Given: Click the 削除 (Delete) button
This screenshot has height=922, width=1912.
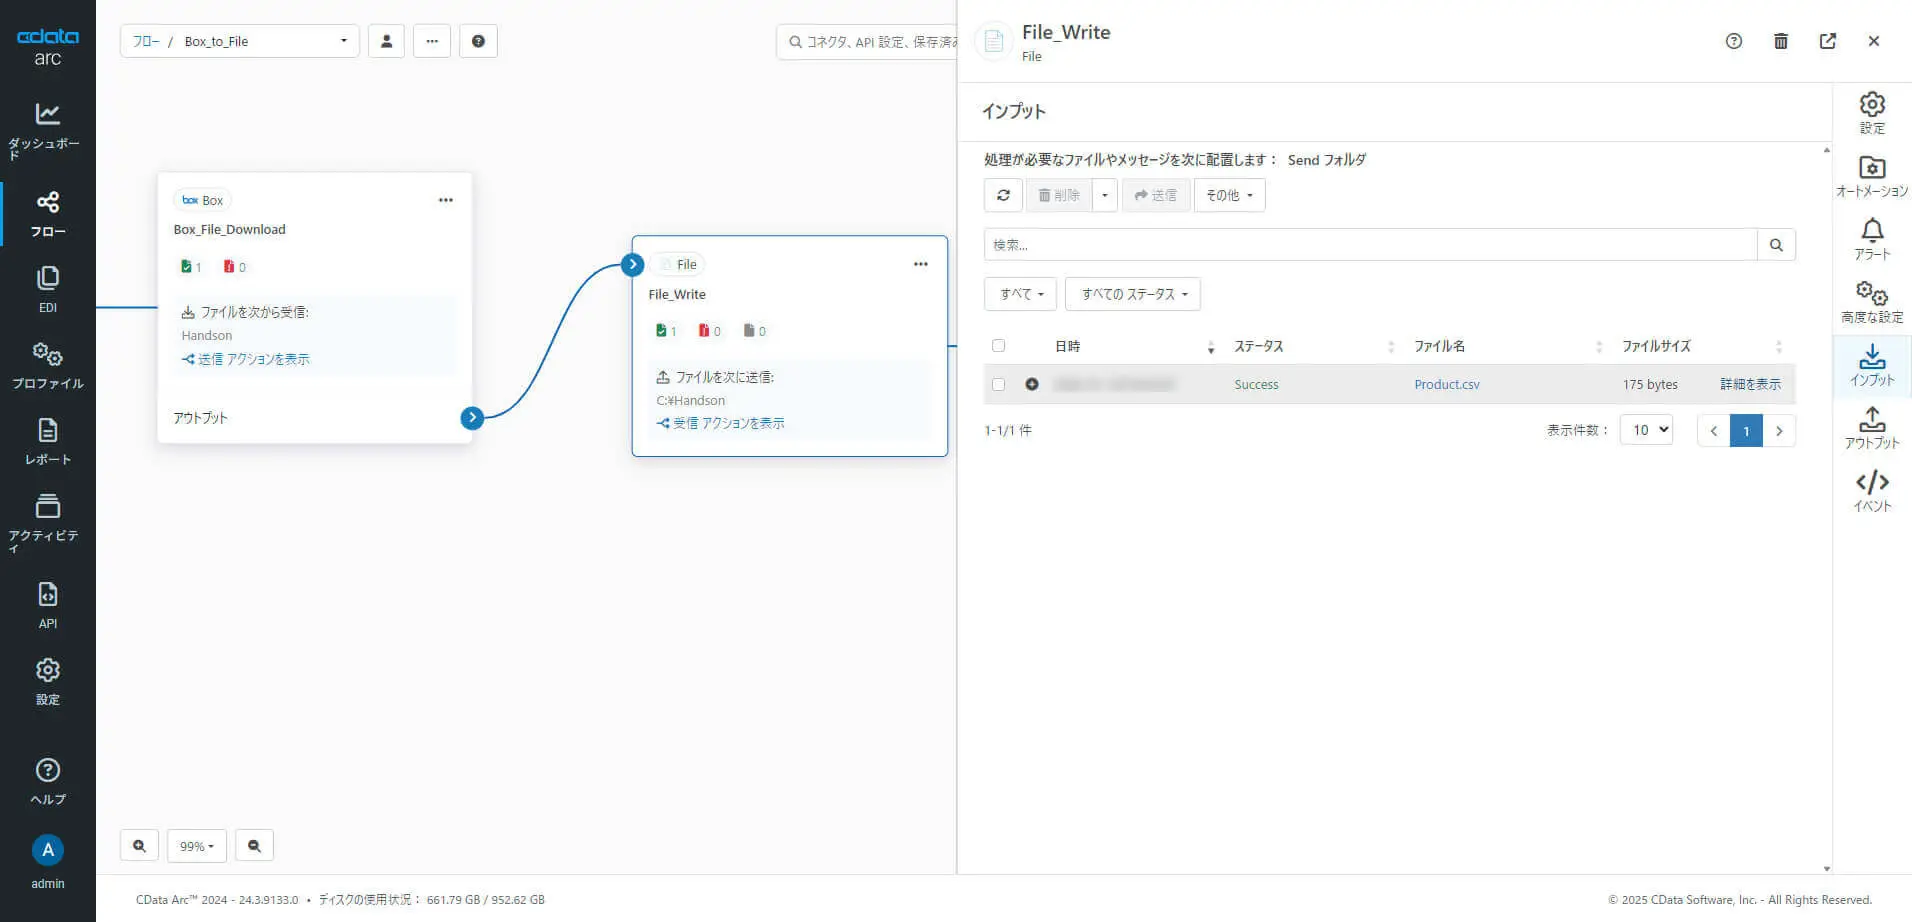Looking at the screenshot, I should pos(1059,195).
